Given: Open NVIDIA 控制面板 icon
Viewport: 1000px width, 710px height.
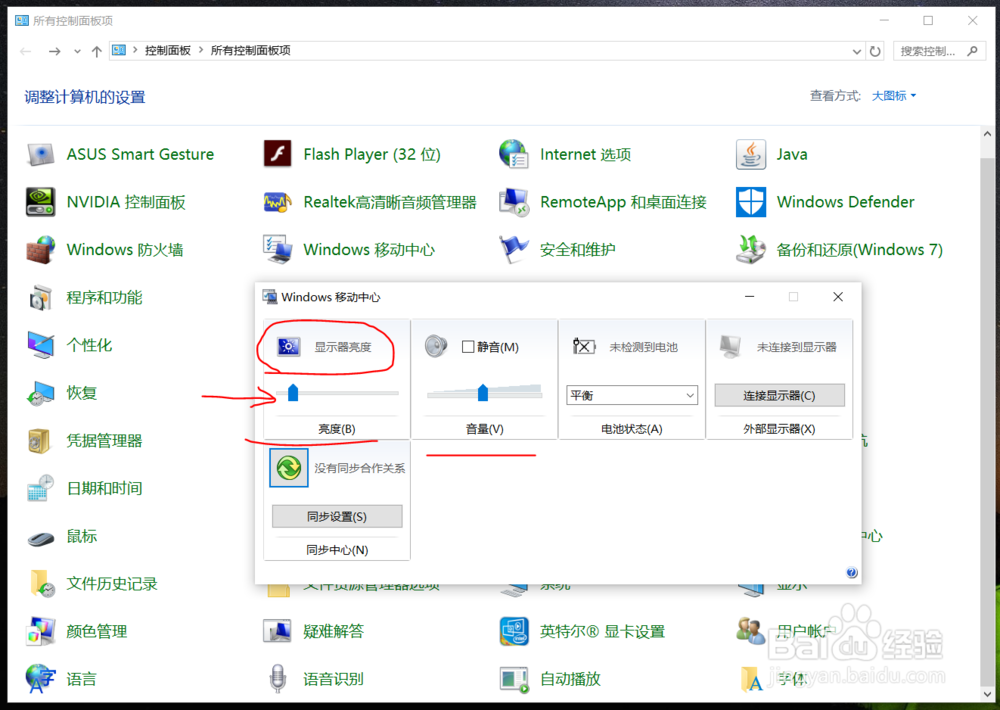Looking at the screenshot, I should (x=41, y=202).
